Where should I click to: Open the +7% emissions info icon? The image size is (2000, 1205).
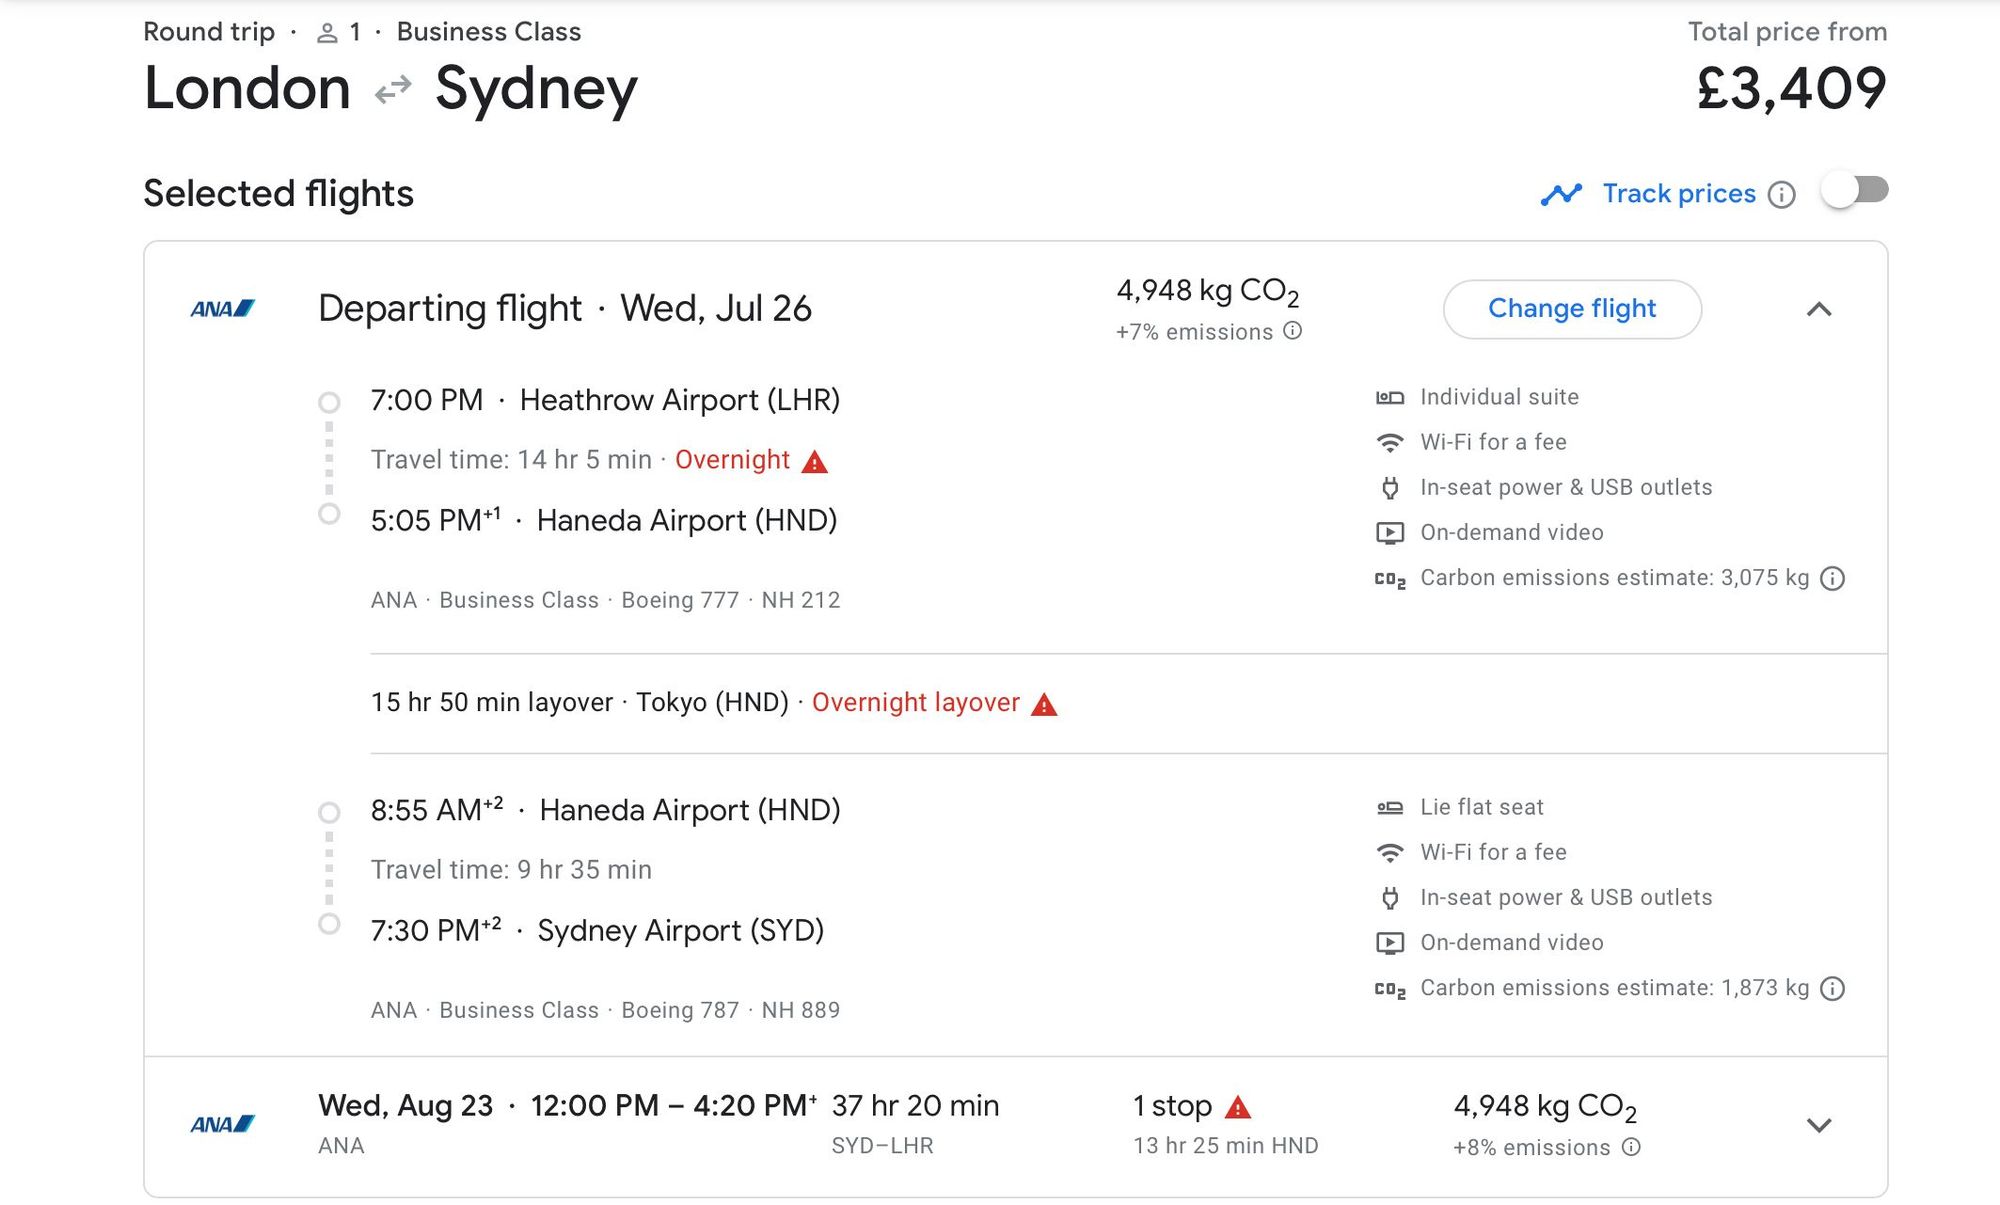pos(1293,331)
